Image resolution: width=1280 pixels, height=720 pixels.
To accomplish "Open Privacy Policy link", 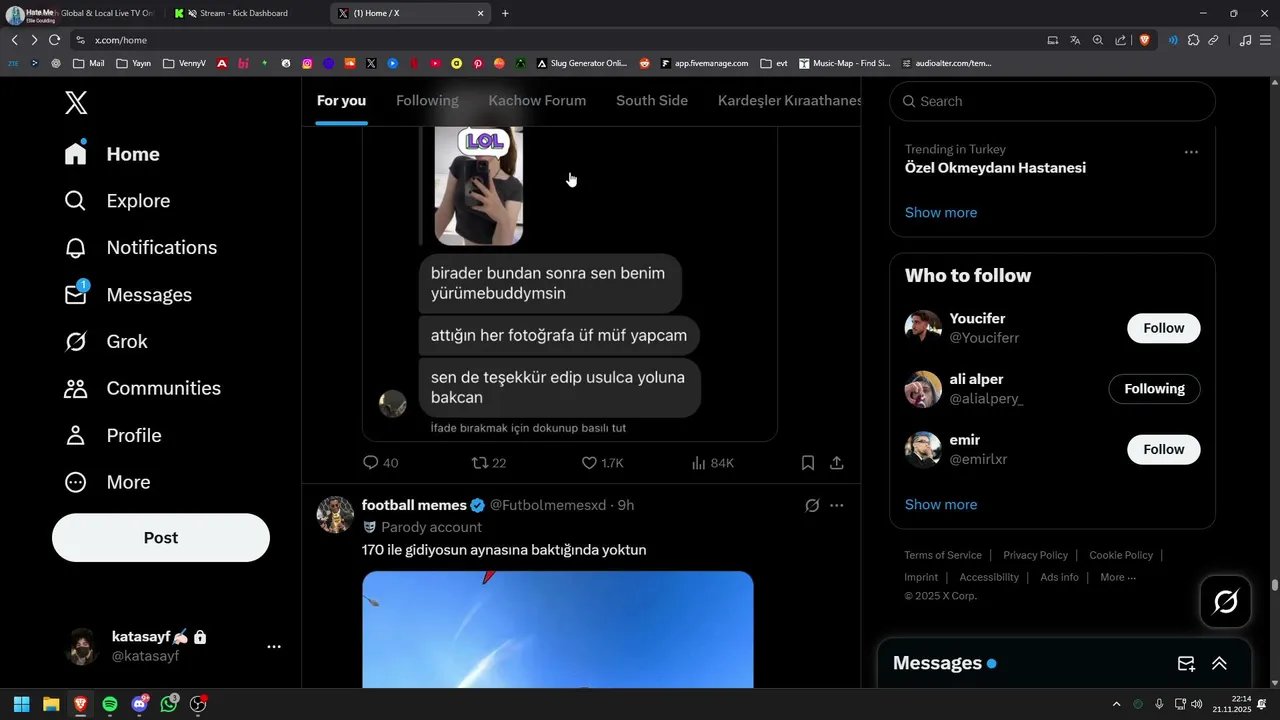I will click(1036, 555).
